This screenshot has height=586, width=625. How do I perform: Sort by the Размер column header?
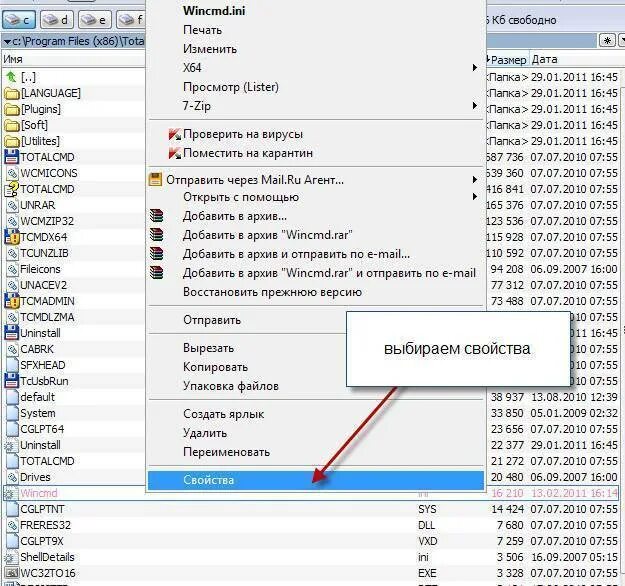point(508,59)
